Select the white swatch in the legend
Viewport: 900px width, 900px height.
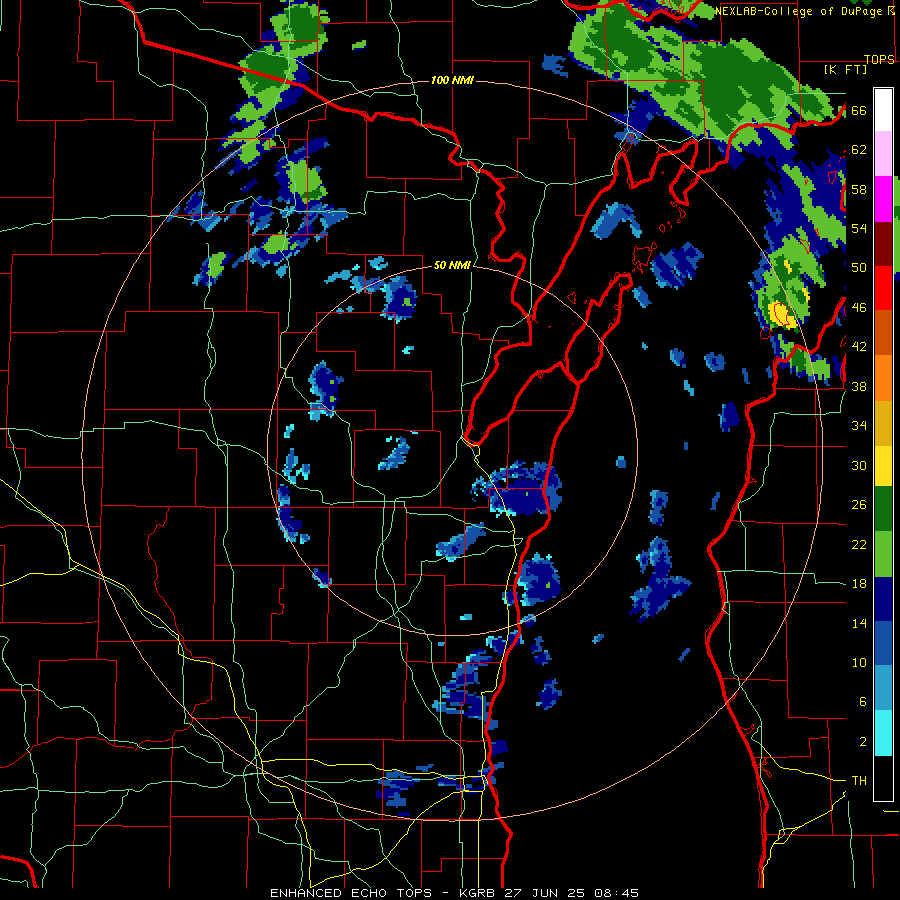click(x=883, y=110)
